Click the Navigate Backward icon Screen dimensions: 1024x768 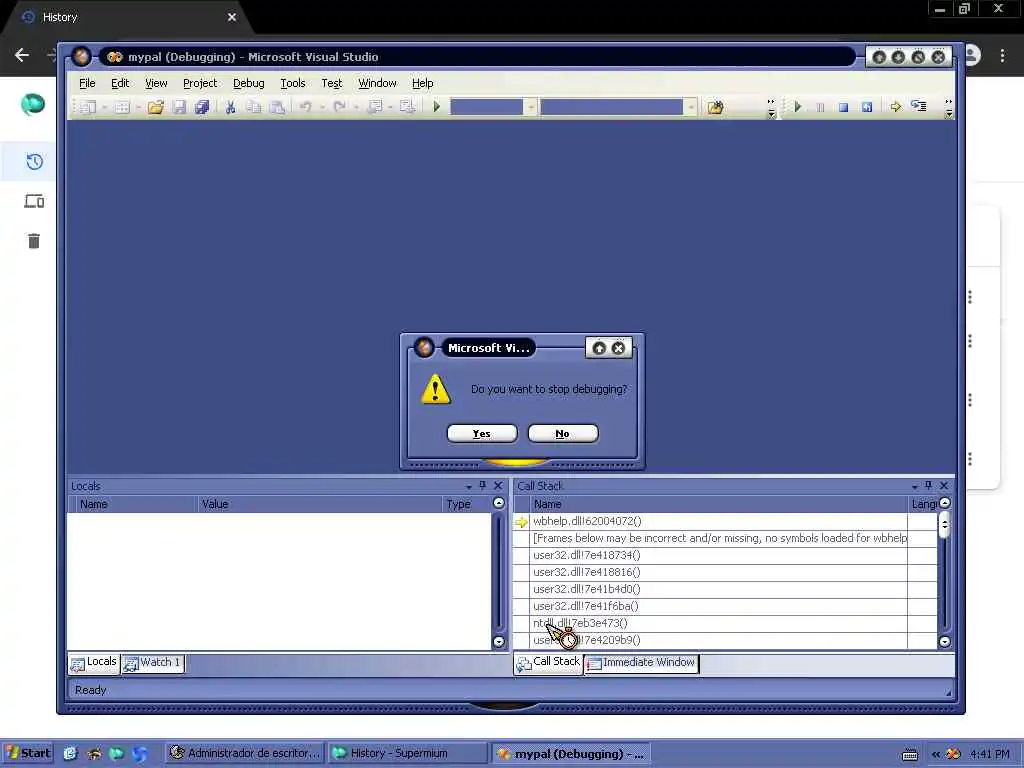(375, 107)
